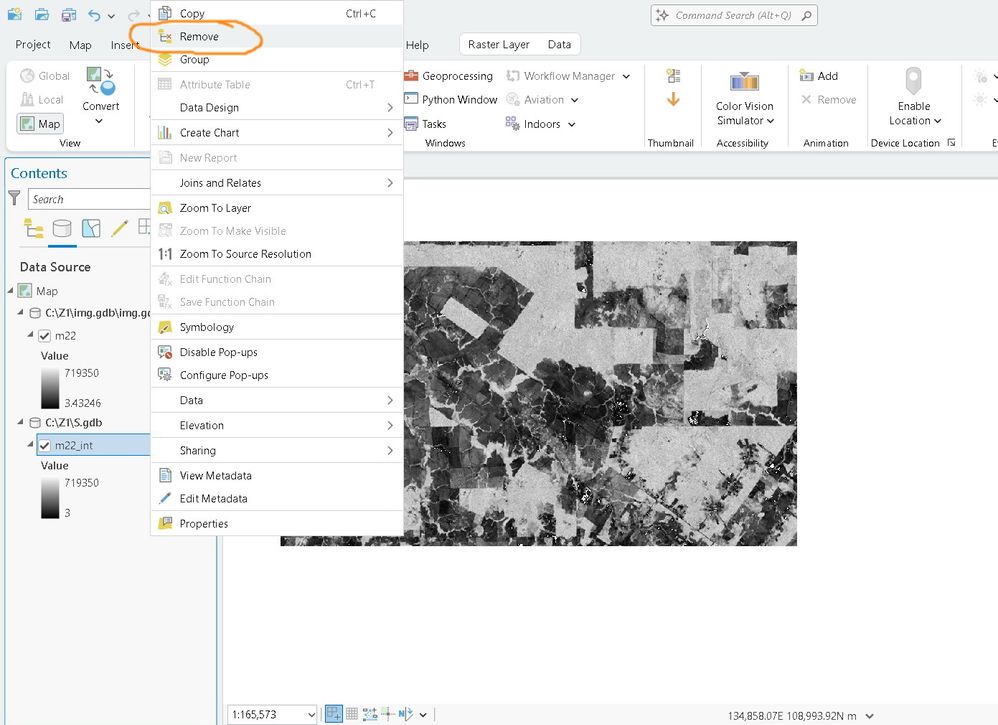Toggle snapping icon in the map status bar
This screenshot has height=725, width=998.
(334, 714)
